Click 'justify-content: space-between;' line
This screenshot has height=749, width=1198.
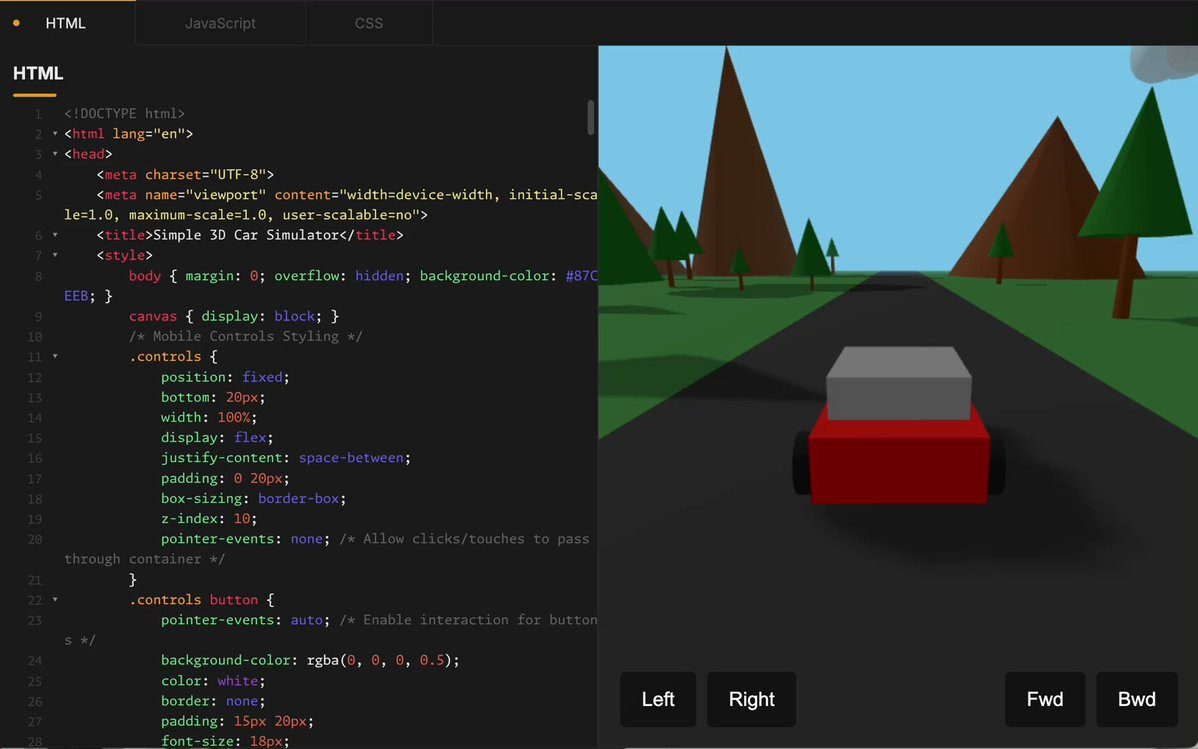point(286,458)
